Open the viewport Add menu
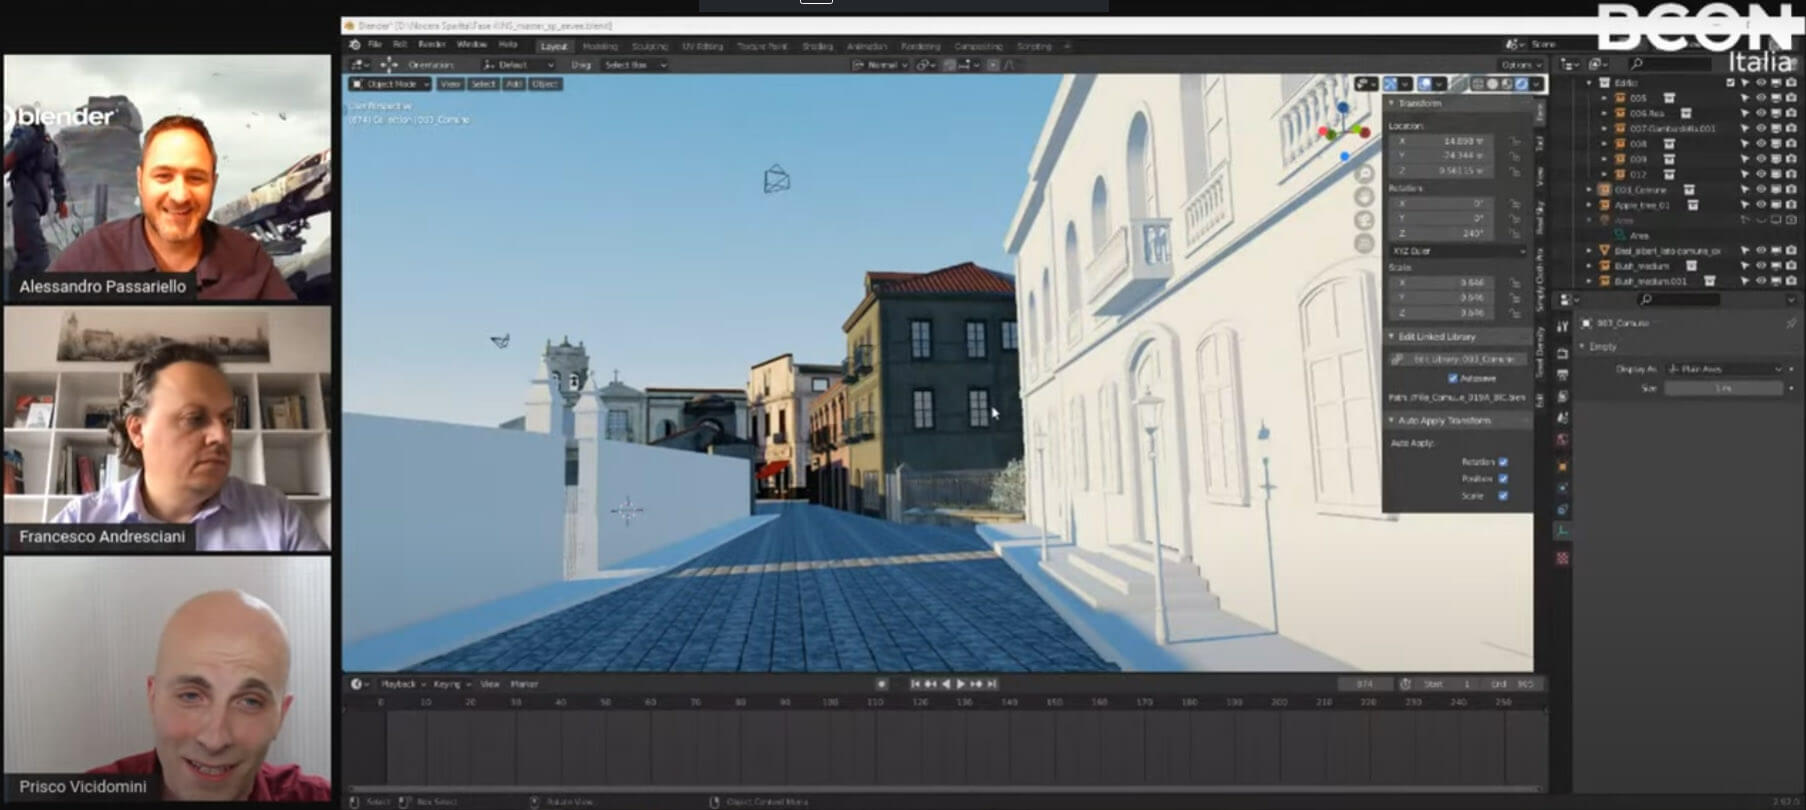This screenshot has height=810, width=1806. [x=513, y=84]
